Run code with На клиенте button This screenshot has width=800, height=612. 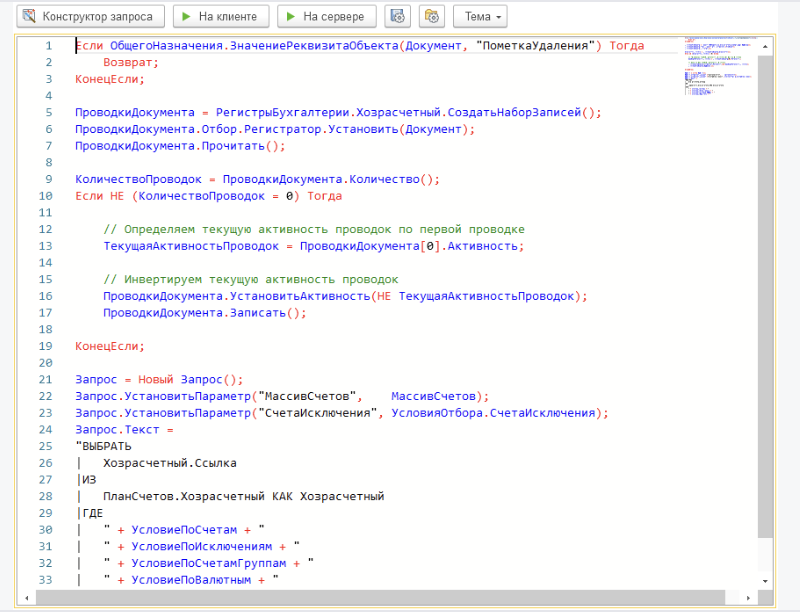221,17
